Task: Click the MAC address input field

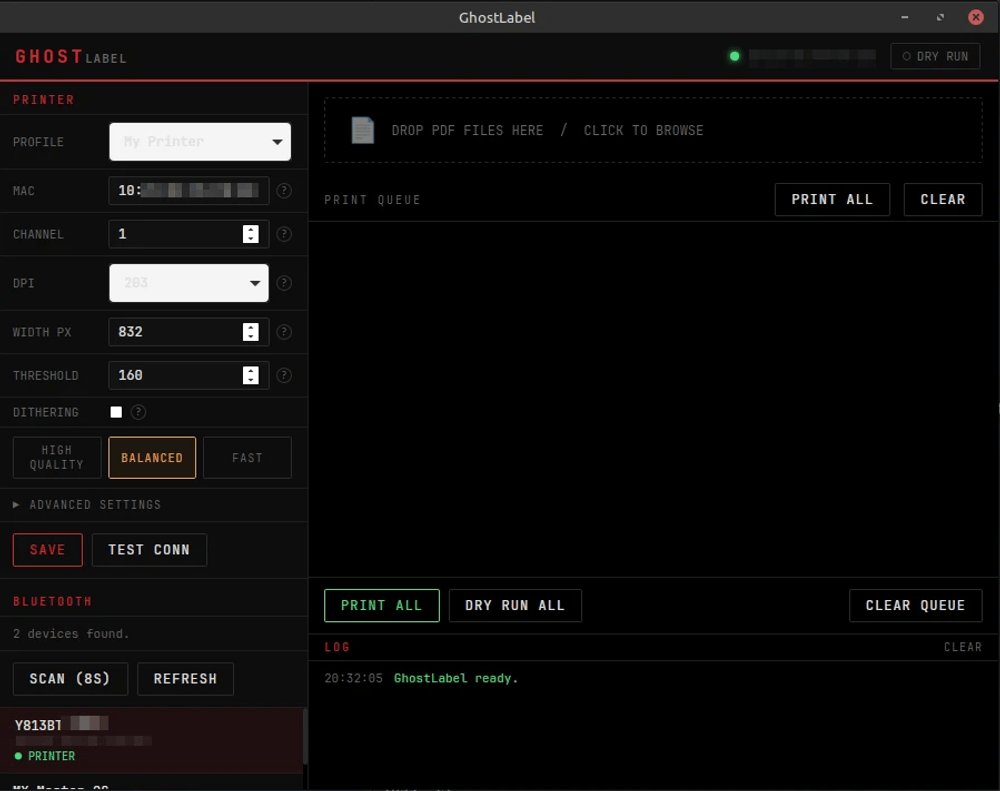Action: [189, 191]
